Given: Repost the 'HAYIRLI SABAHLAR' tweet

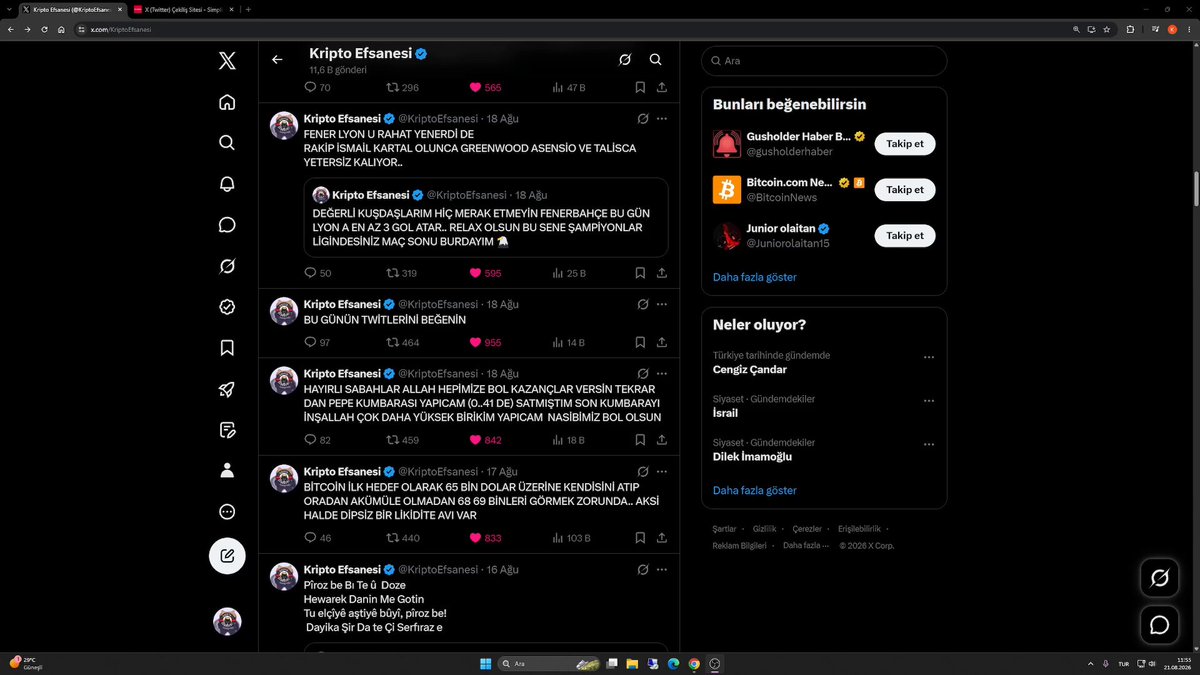Looking at the screenshot, I should click(x=393, y=440).
